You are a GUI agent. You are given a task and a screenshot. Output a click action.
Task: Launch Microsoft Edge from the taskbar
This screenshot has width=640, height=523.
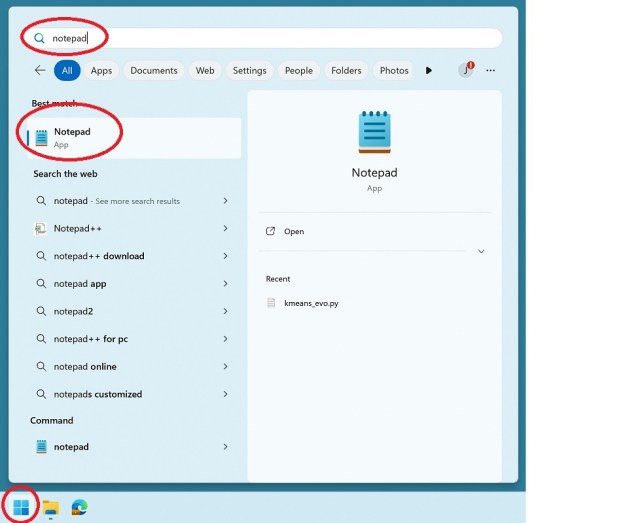tap(79, 507)
